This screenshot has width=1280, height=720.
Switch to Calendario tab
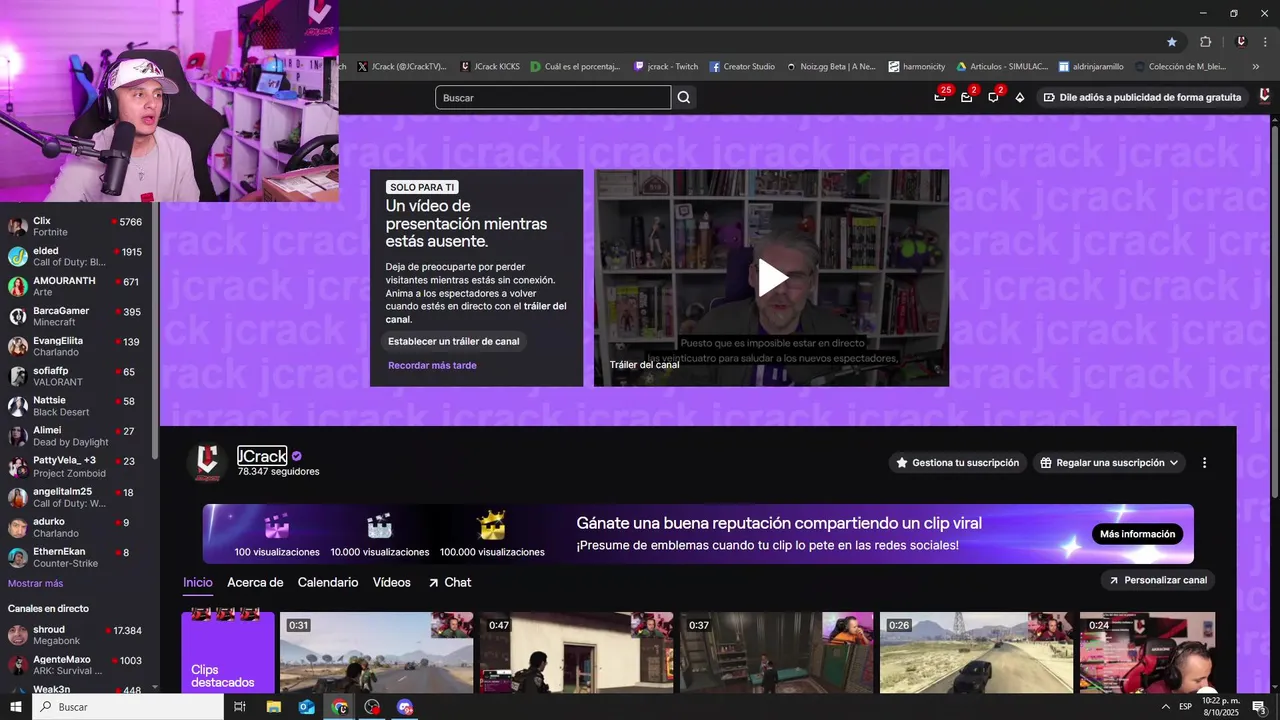coord(328,582)
